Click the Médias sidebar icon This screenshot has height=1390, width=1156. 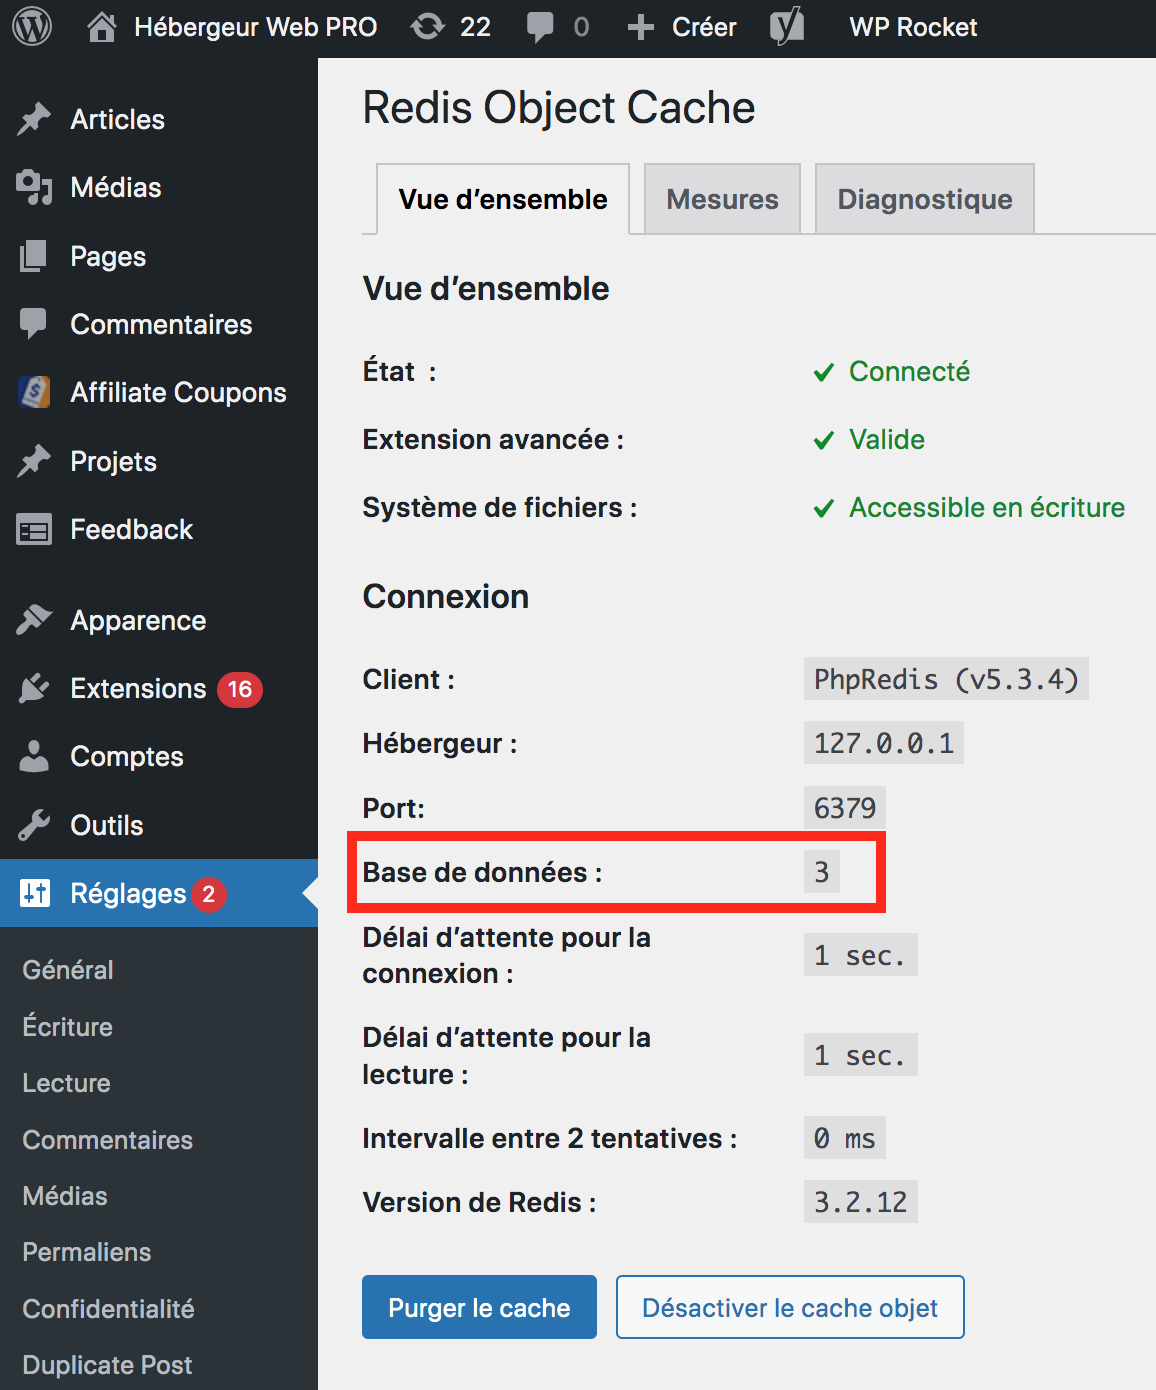(34, 187)
